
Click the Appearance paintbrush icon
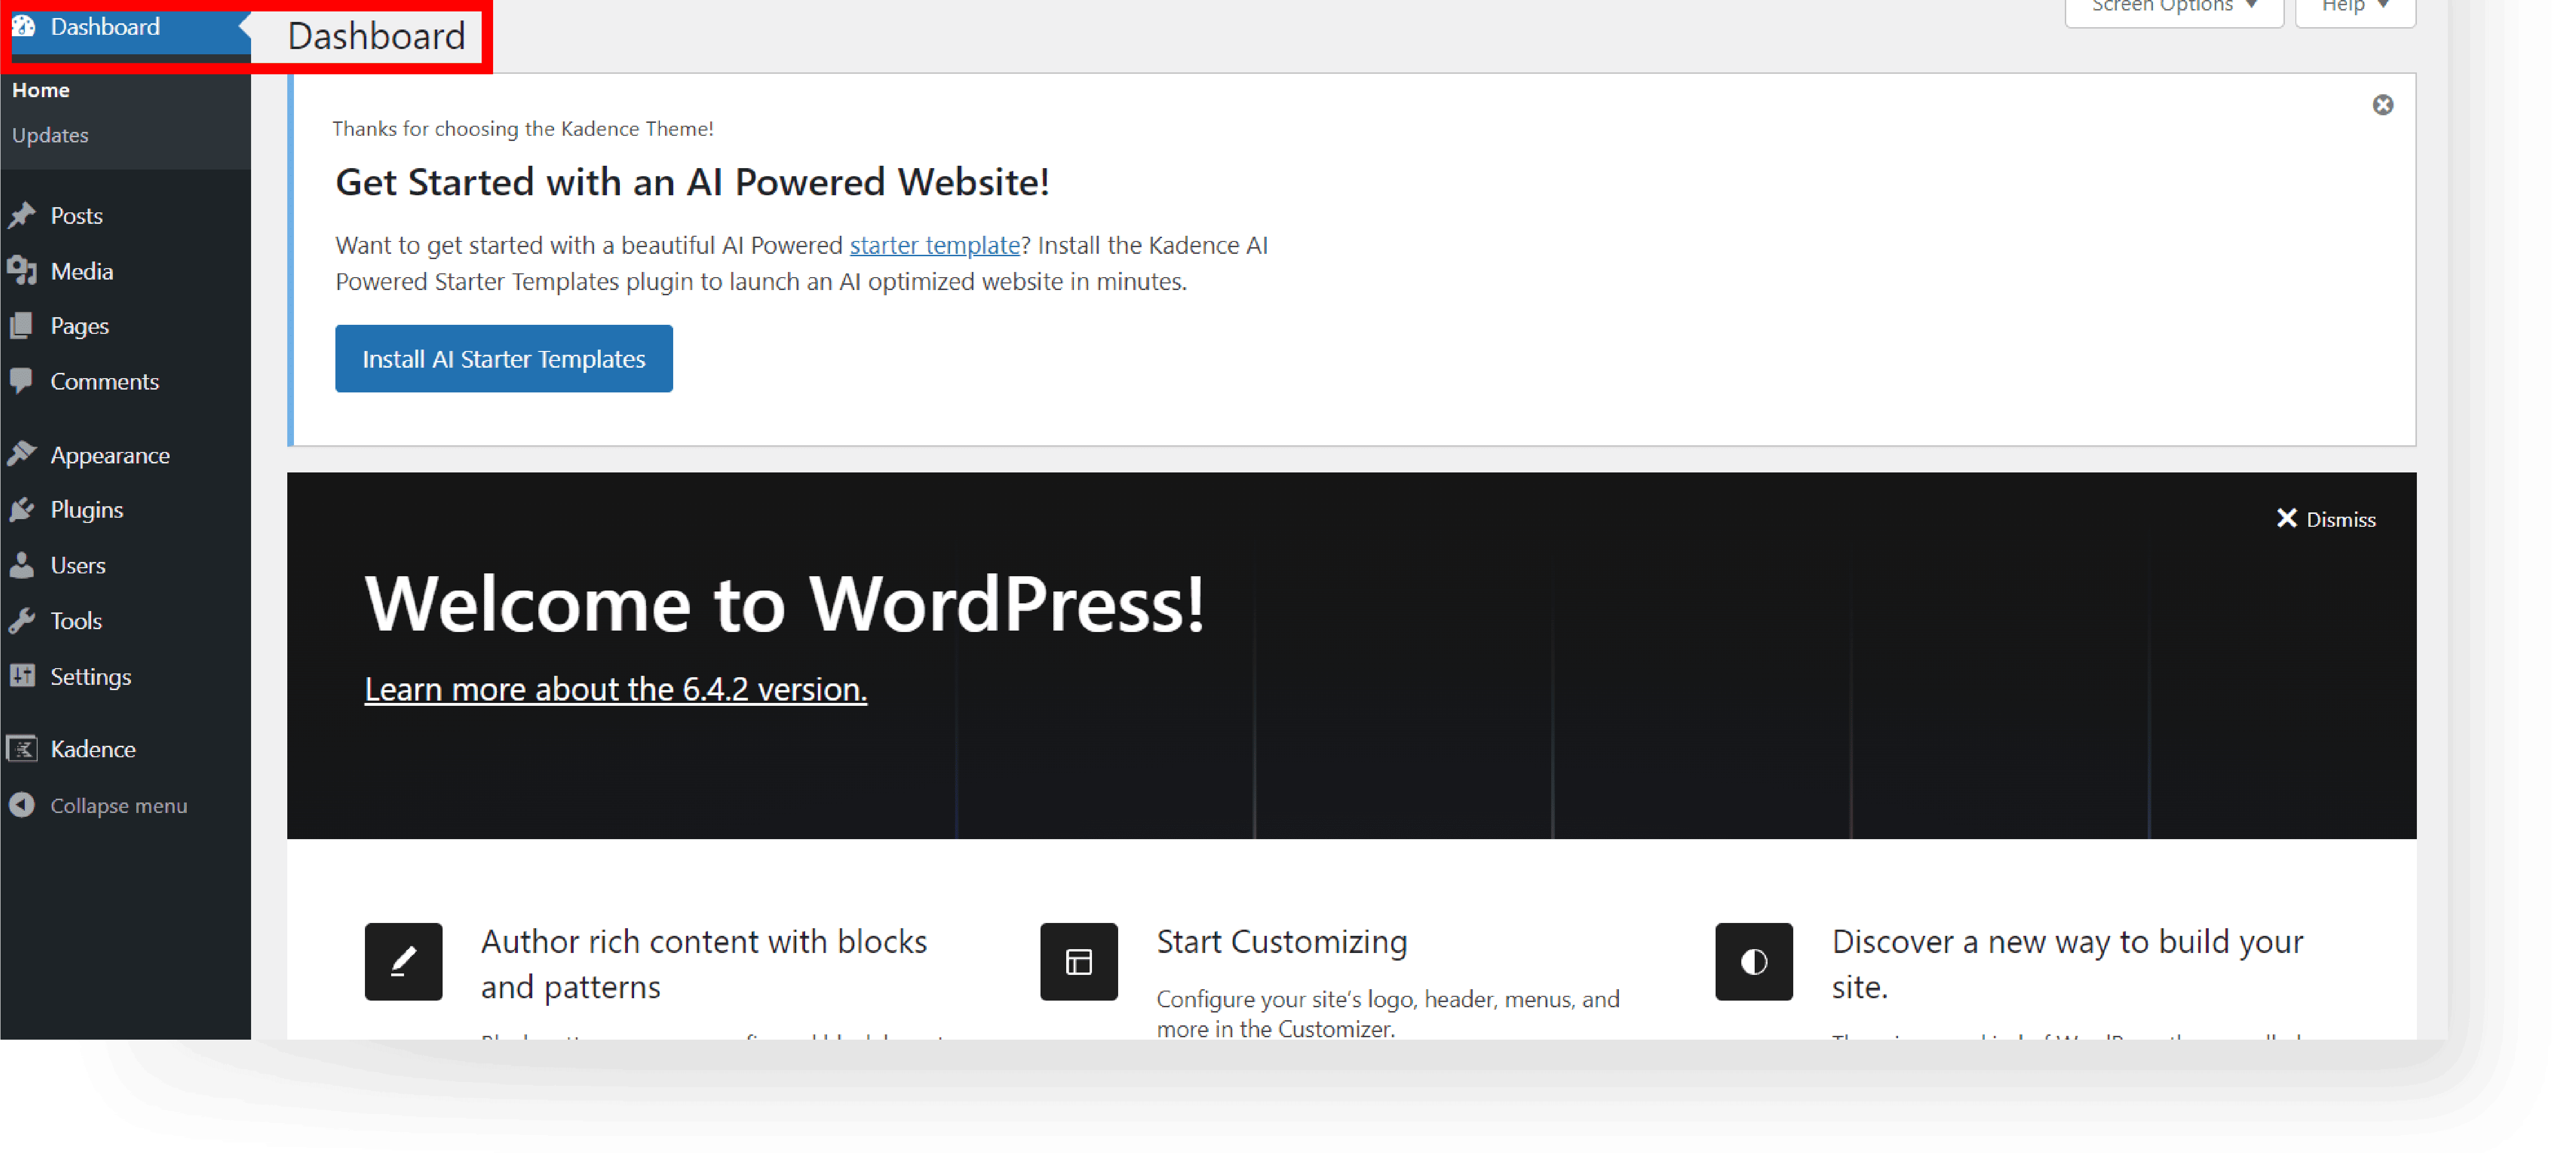click(22, 454)
